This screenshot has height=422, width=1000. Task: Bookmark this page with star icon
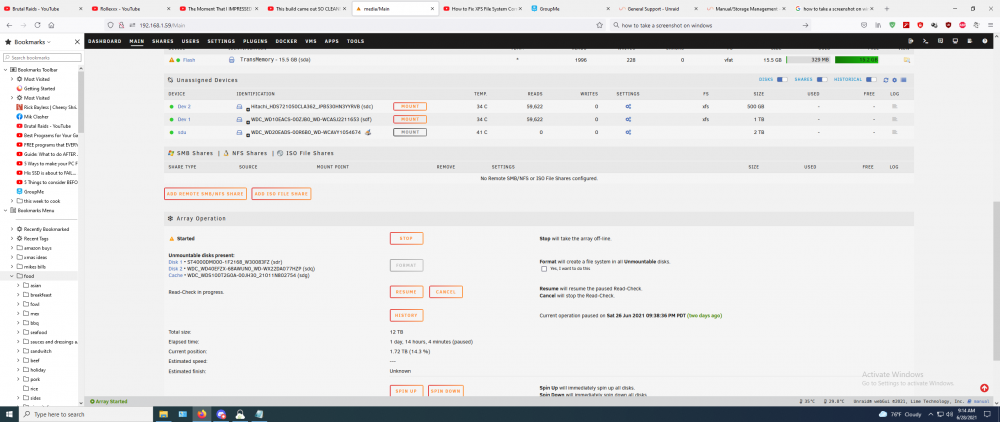pos(599,25)
